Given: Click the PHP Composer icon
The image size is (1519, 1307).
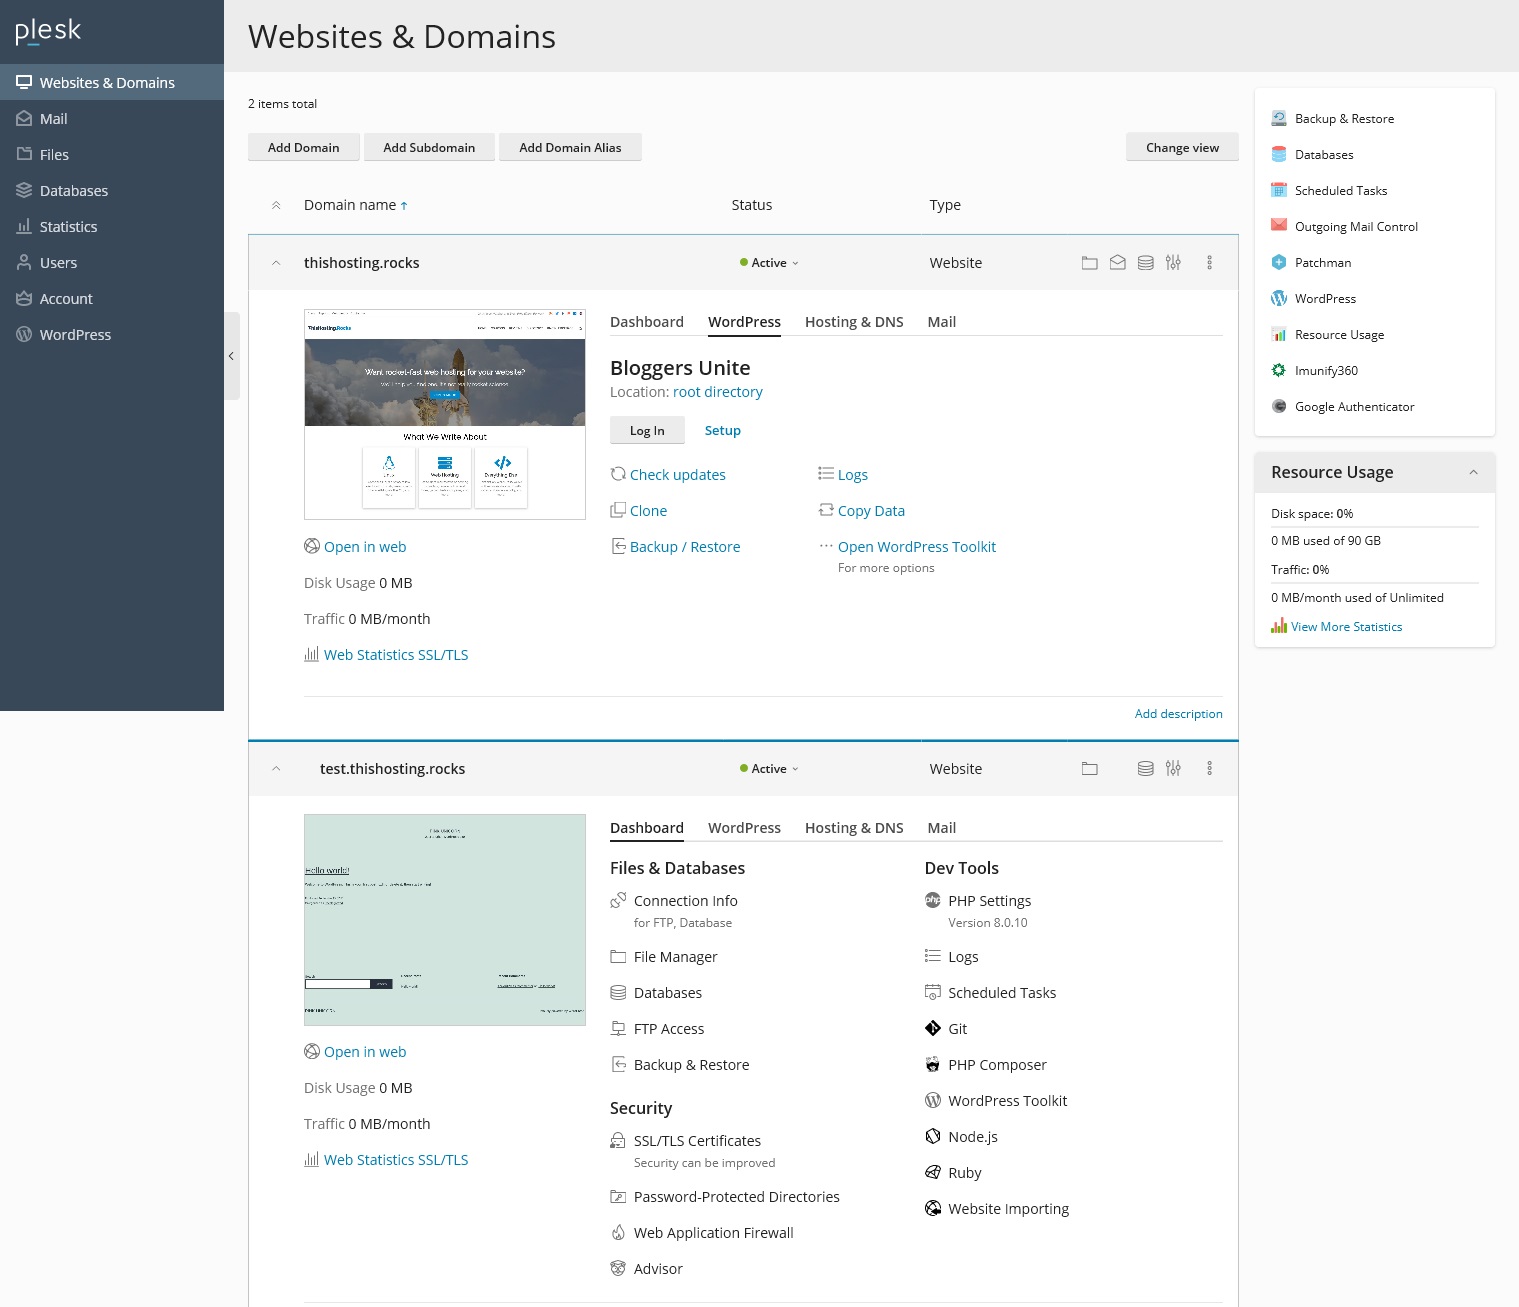Looking at the screenshot, I should (x=933, y=1064).
